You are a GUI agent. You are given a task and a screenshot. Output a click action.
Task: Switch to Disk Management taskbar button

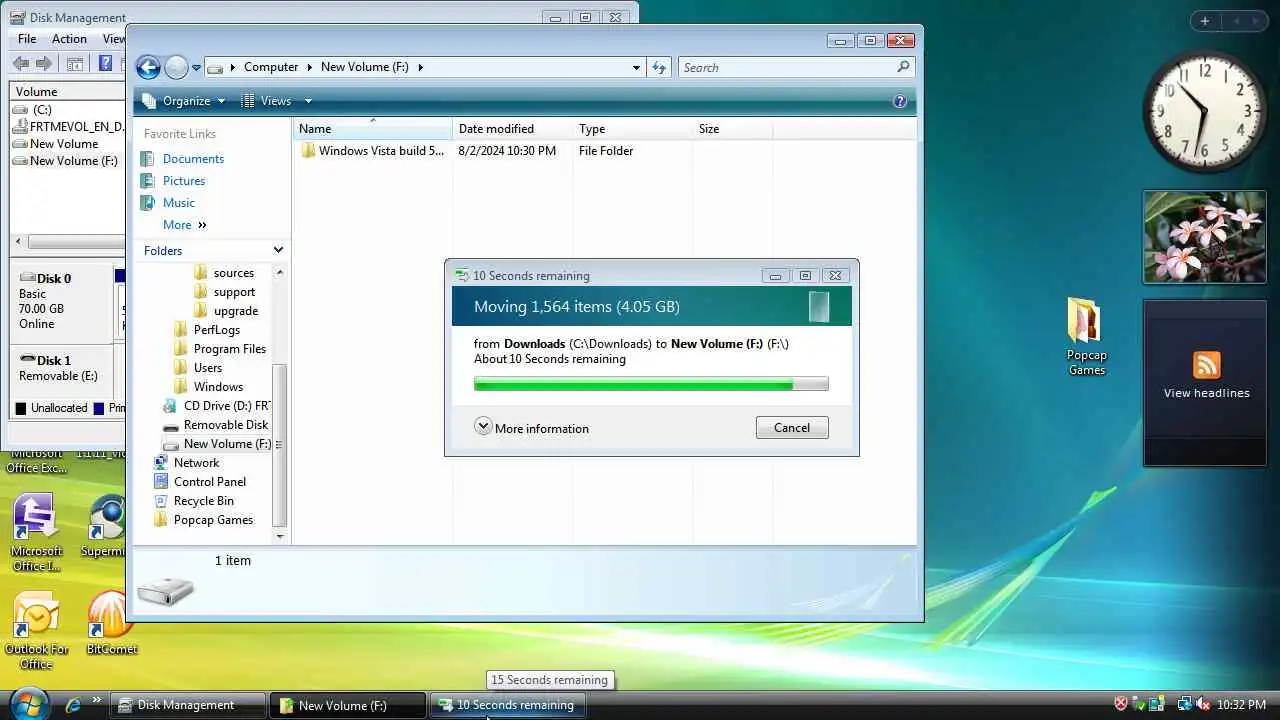(x=187, y=705)
